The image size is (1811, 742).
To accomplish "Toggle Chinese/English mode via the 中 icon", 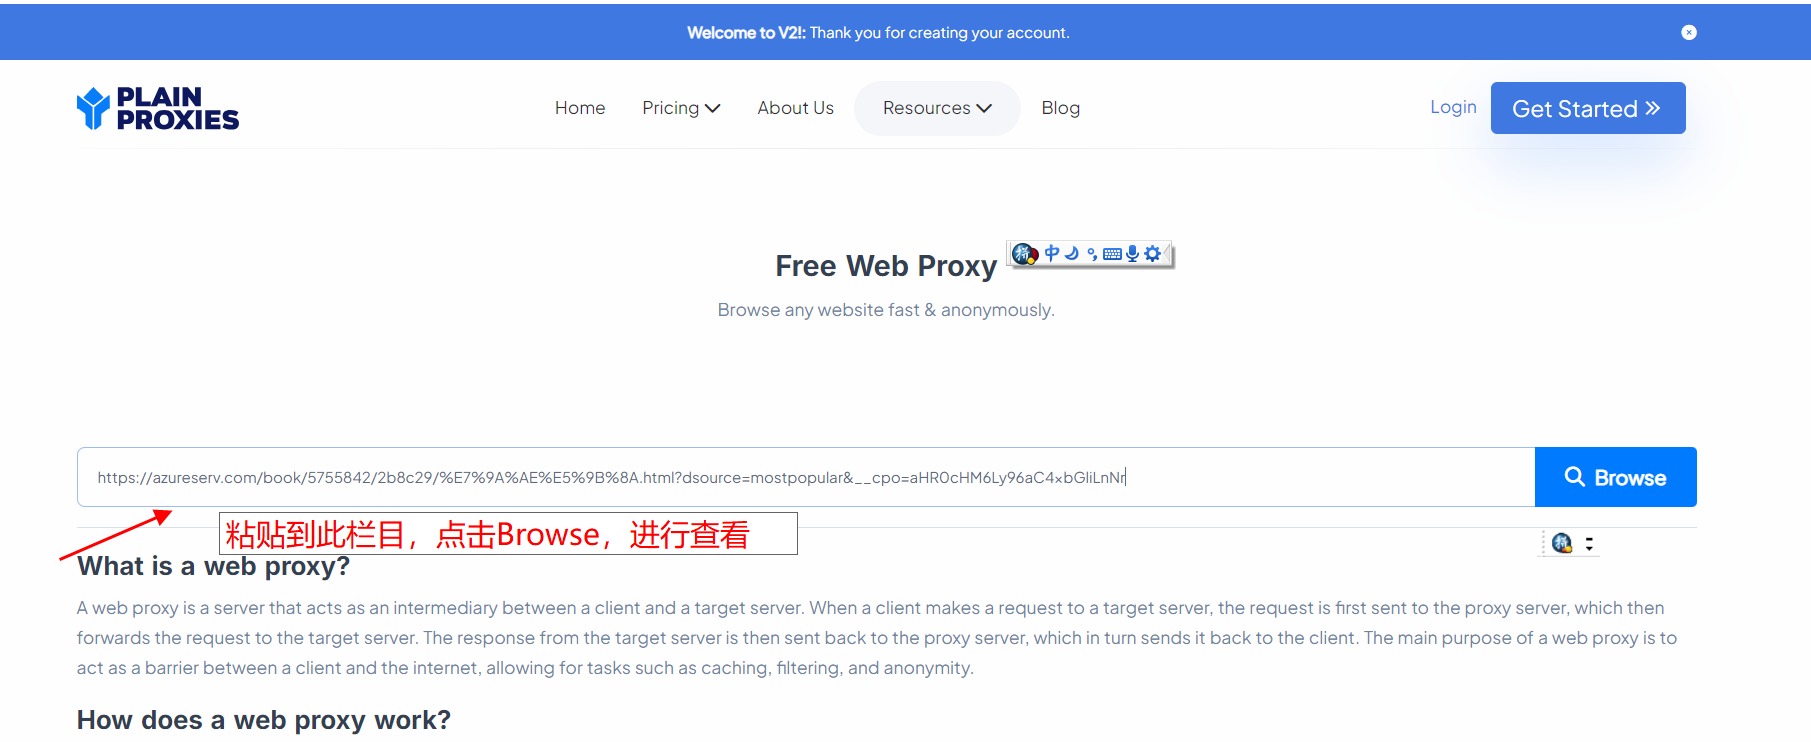I will coord(1052,253).
